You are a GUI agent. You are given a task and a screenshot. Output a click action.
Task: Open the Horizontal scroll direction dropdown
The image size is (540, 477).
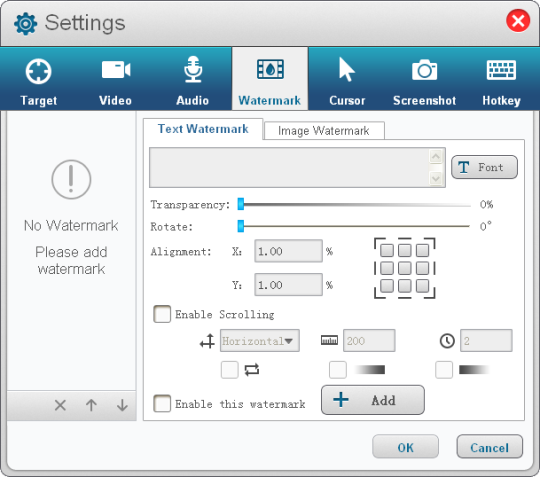pyautogui.click(x=260, y=341)
